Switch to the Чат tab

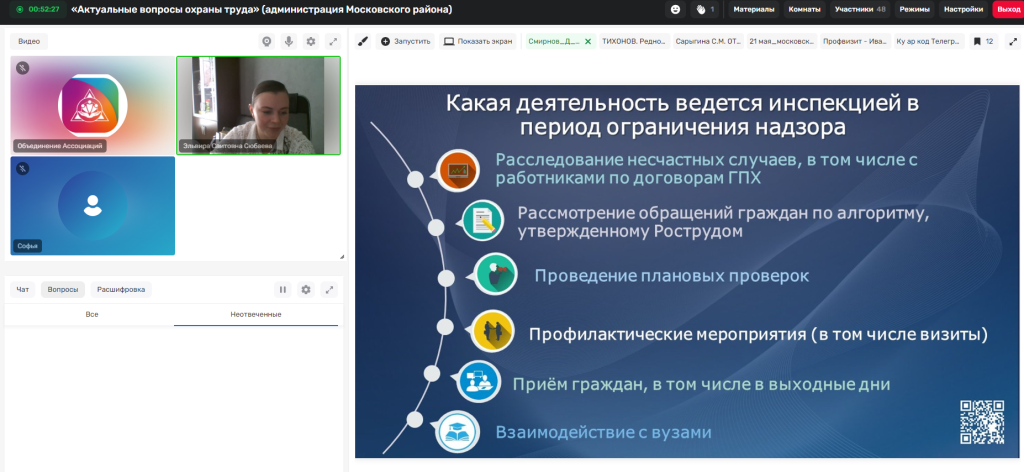pyautogui.click(x=23, y=289)
